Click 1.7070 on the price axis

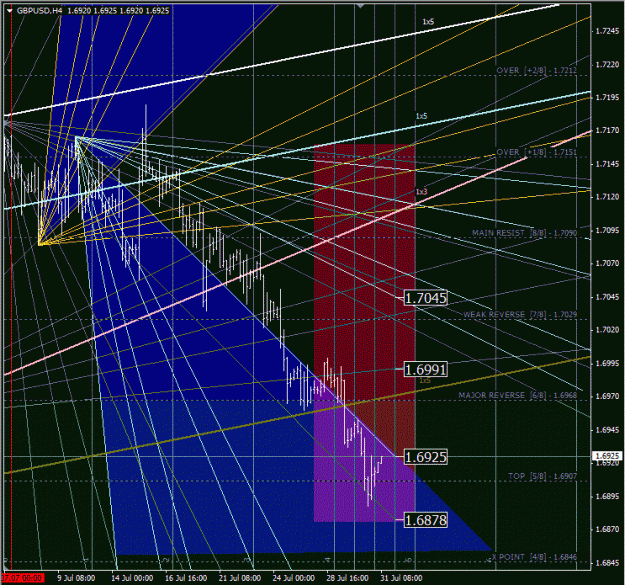[607, 263]
